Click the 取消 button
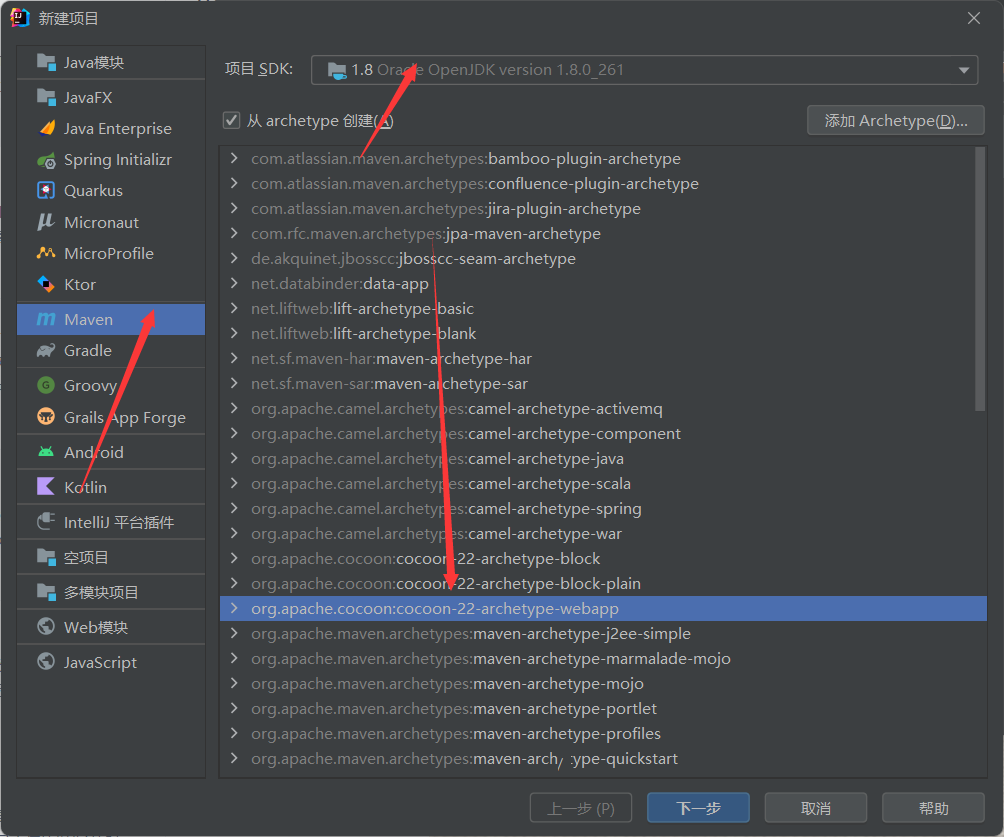Viewport: 1004px width, 837px height. click(x=816, y=808)
